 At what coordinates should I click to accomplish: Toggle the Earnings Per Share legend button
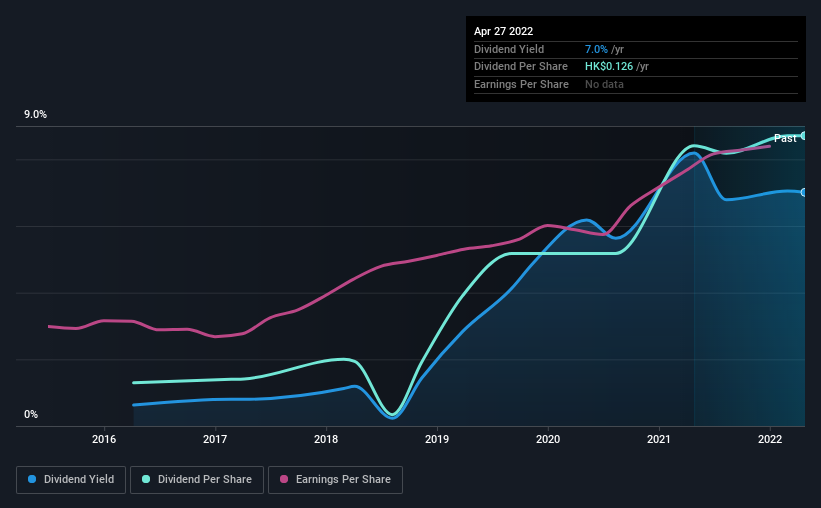pos(335,479)
